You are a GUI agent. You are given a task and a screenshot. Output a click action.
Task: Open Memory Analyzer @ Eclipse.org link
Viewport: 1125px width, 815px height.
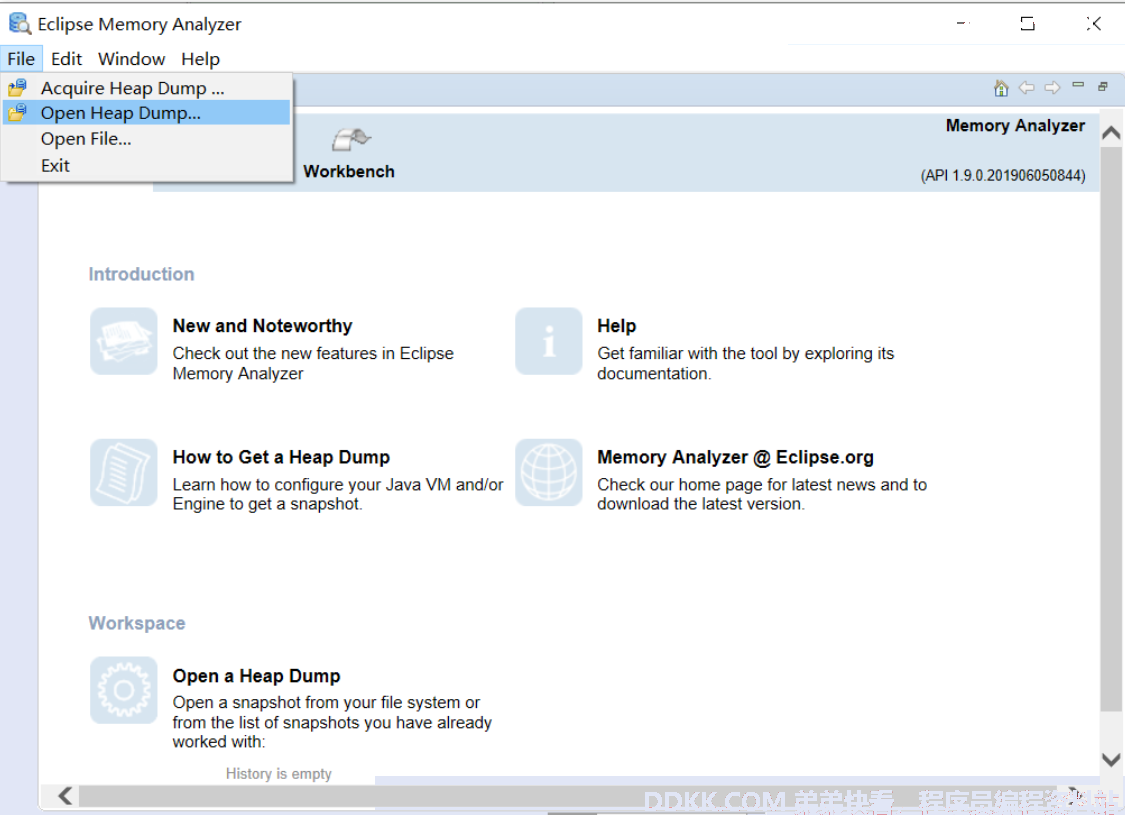(x=735, y=457)
